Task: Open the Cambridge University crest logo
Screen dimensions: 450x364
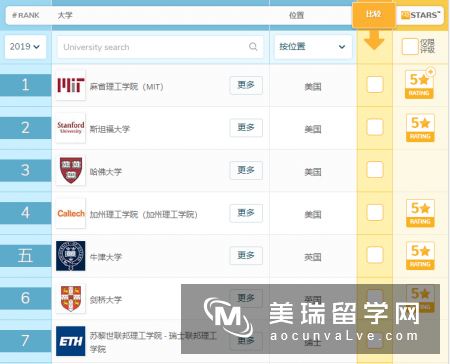Action: click(x=71, y=298)
